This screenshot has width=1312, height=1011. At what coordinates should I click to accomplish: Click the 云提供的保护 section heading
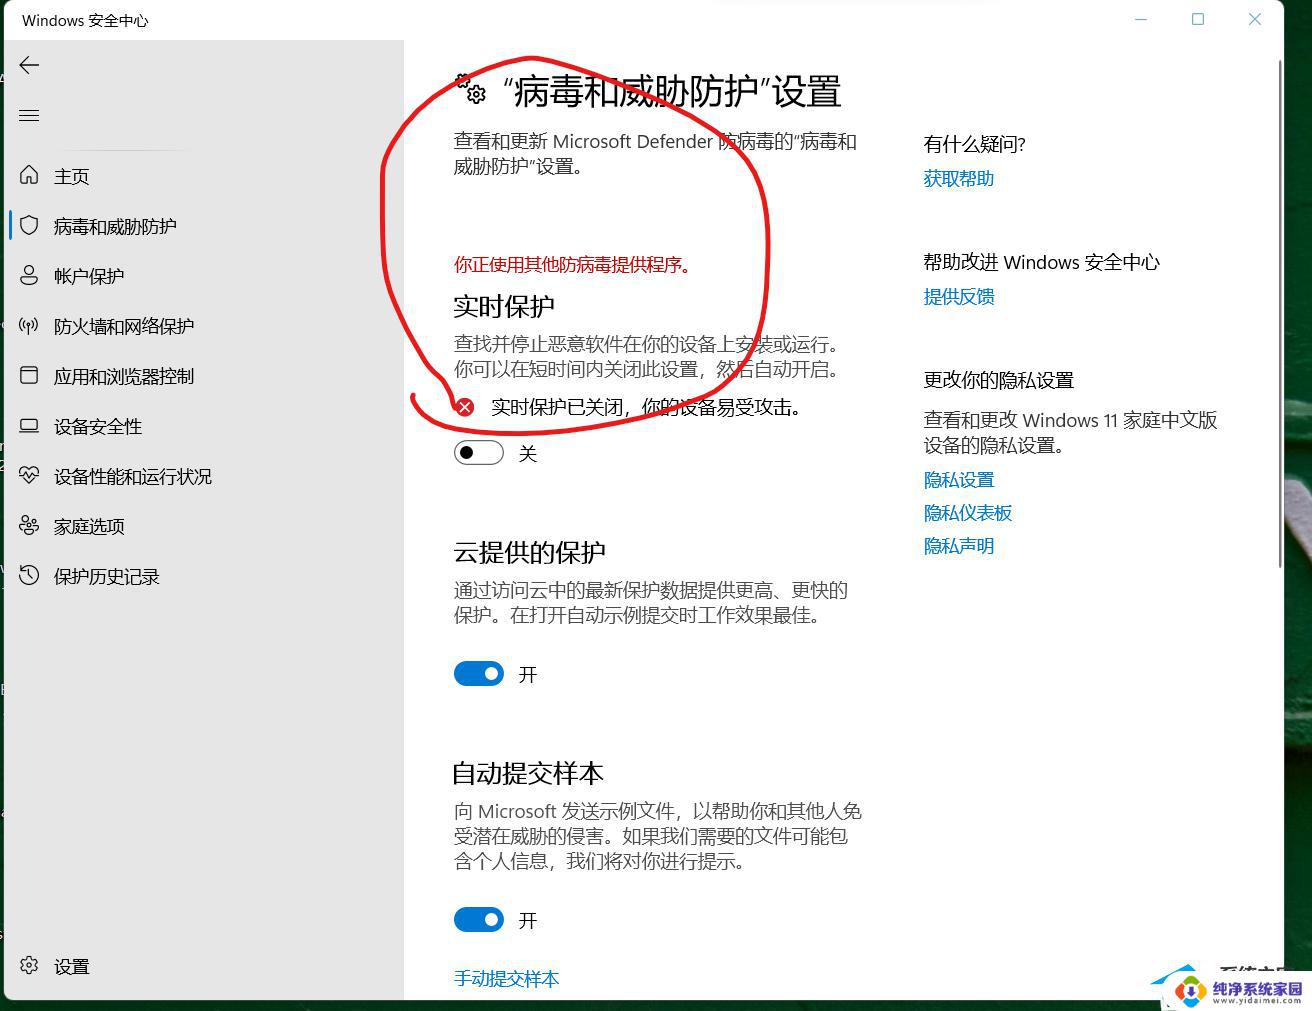(530, 552)
